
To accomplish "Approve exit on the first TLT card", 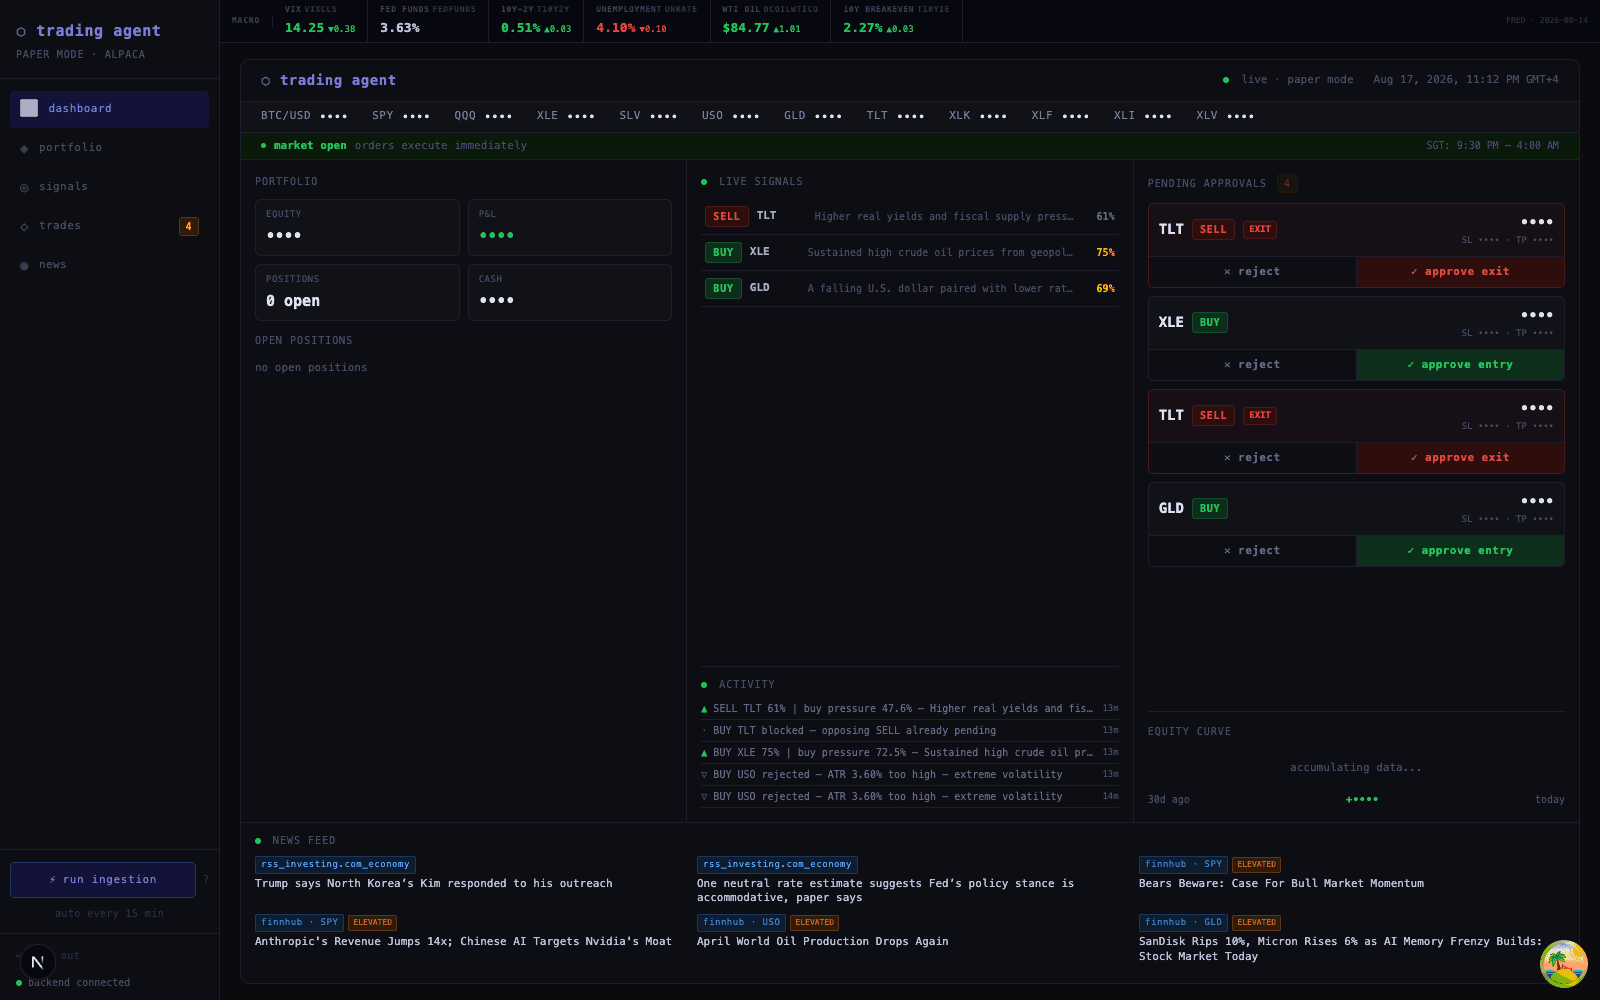I will [1460, 272].
